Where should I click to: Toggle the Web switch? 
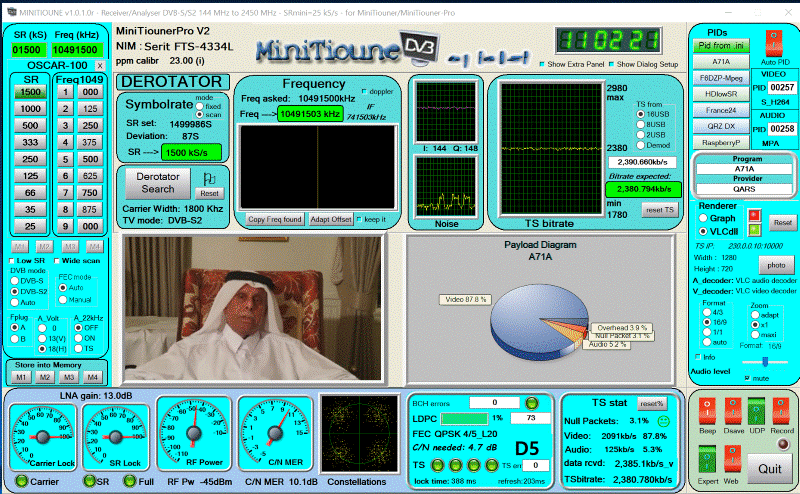point(732,459)
